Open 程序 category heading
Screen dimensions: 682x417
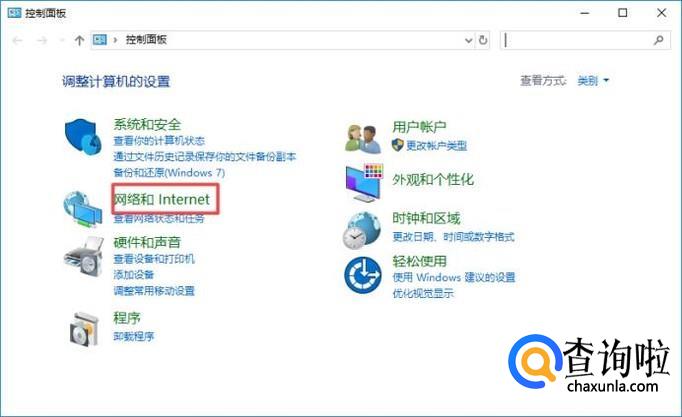pyautogui.click(x=127, y=318)
